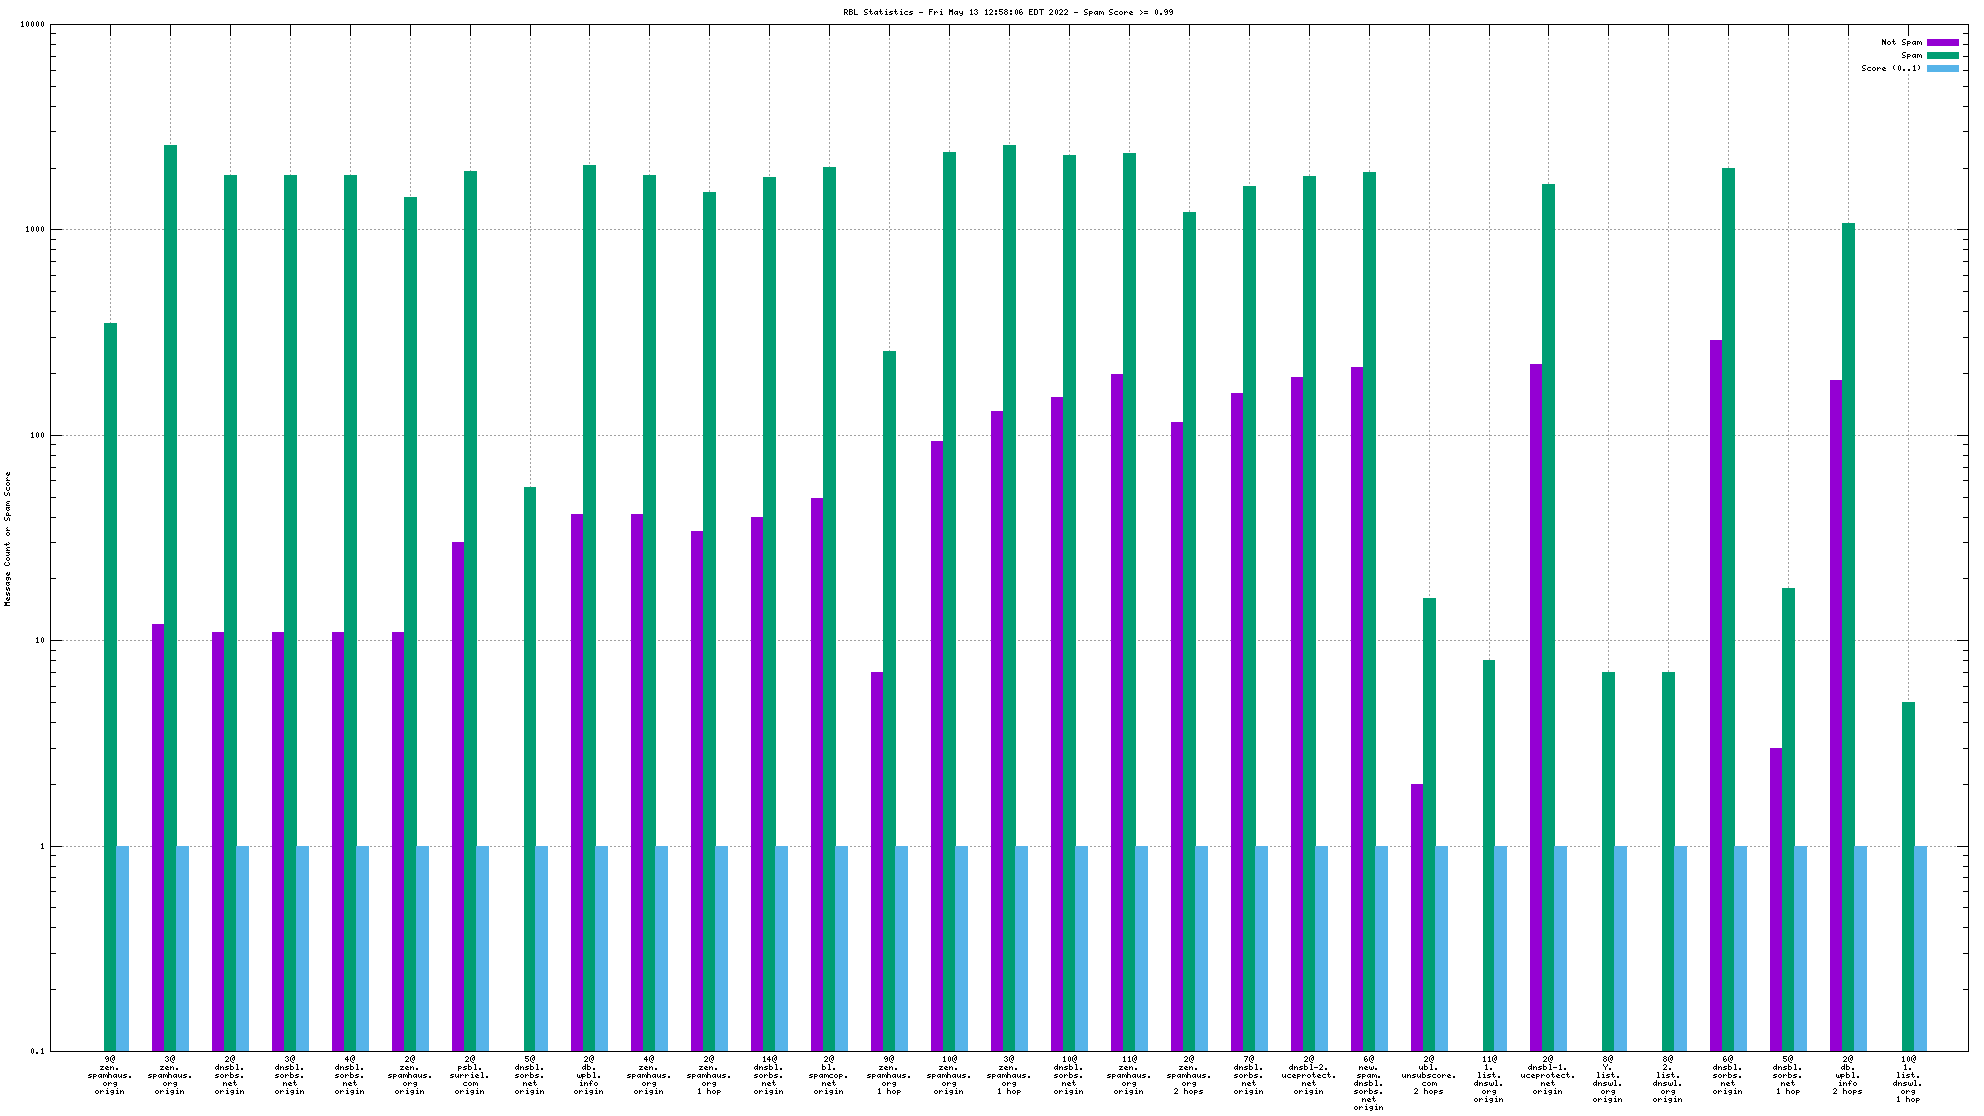
Task: Select the bl.spamcop.net origin axis label
Action: click(829, 1075)
